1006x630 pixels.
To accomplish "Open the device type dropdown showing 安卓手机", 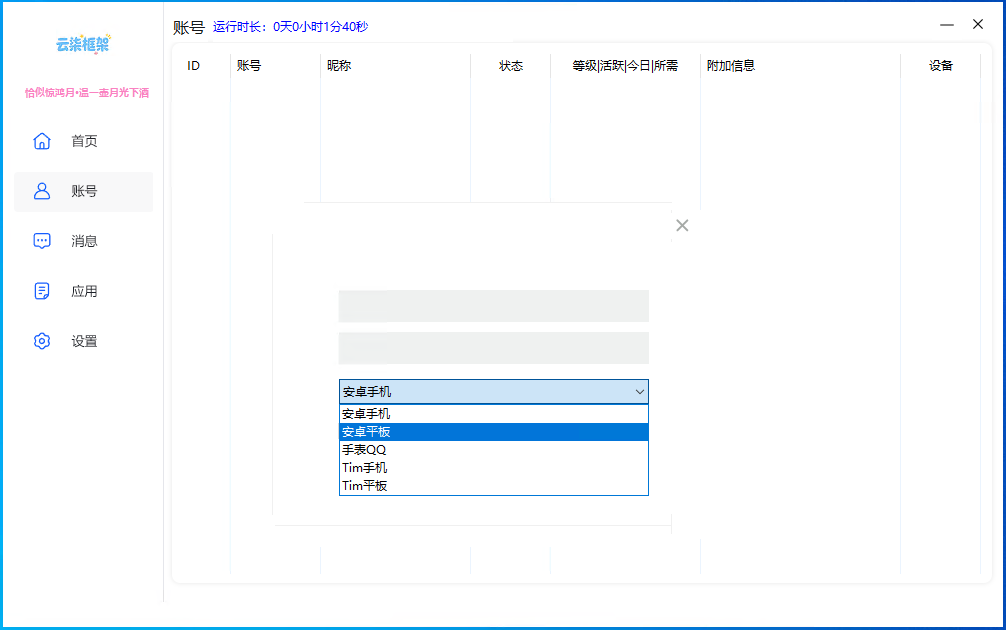I will coord(493,391).
